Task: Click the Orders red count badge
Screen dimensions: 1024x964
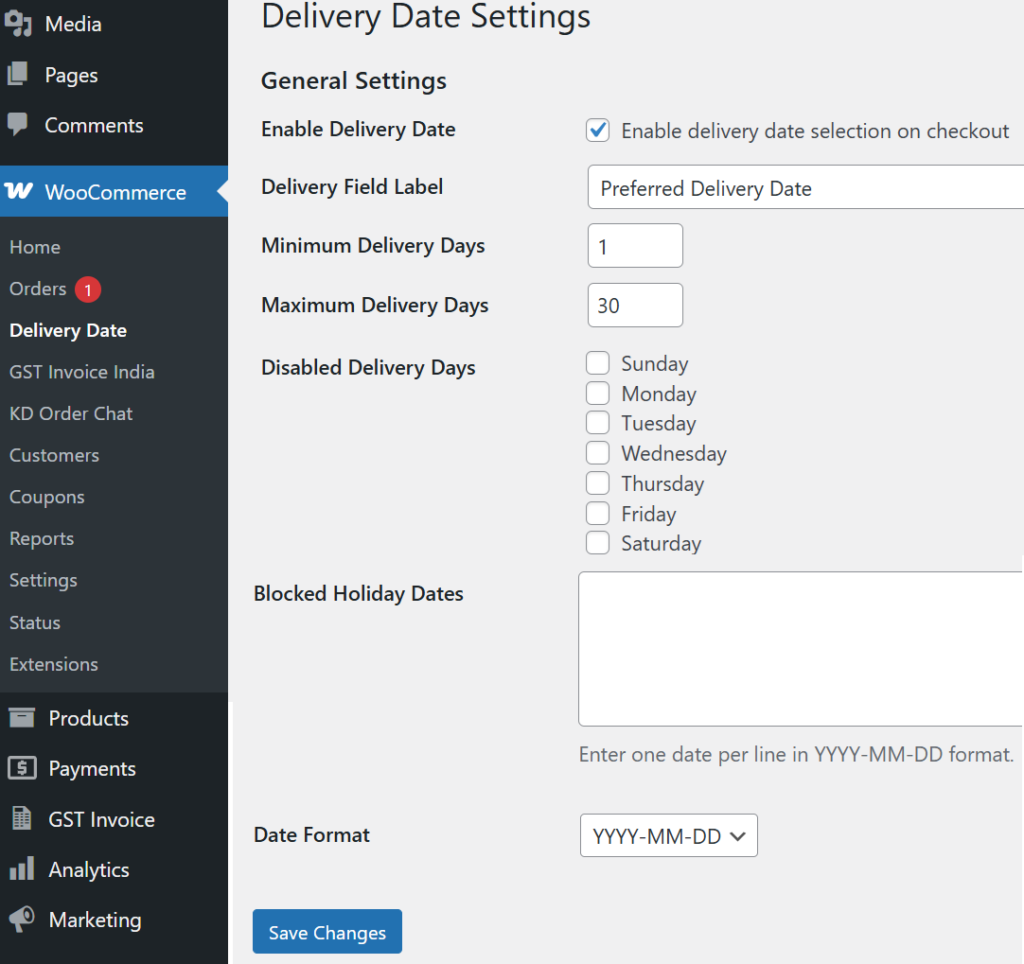Action: (x=88, y=289)
